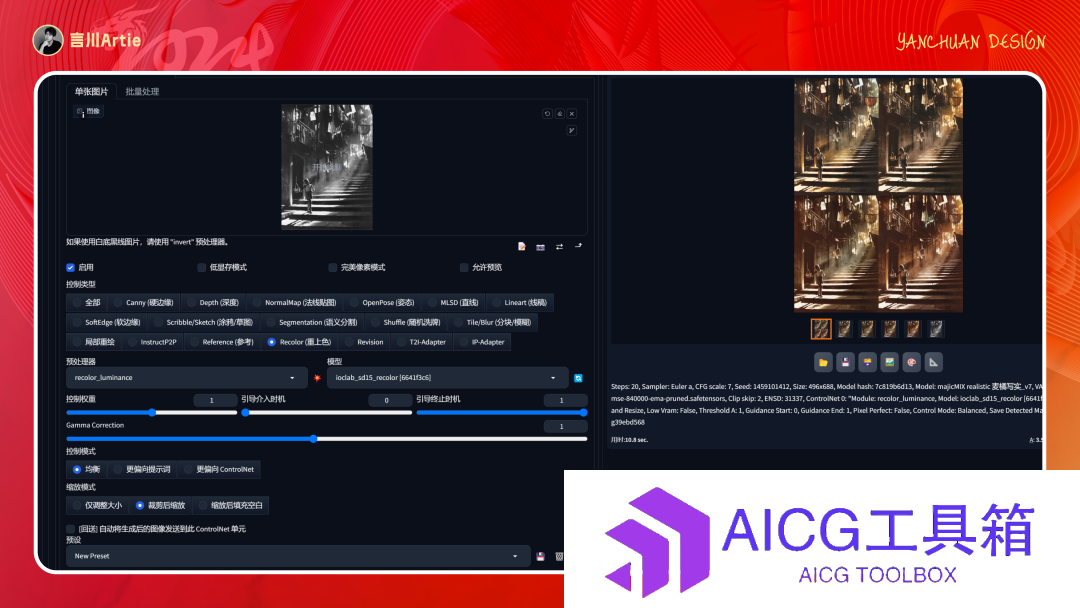Click the third output action icon, the zip one

tap(867, 362)
